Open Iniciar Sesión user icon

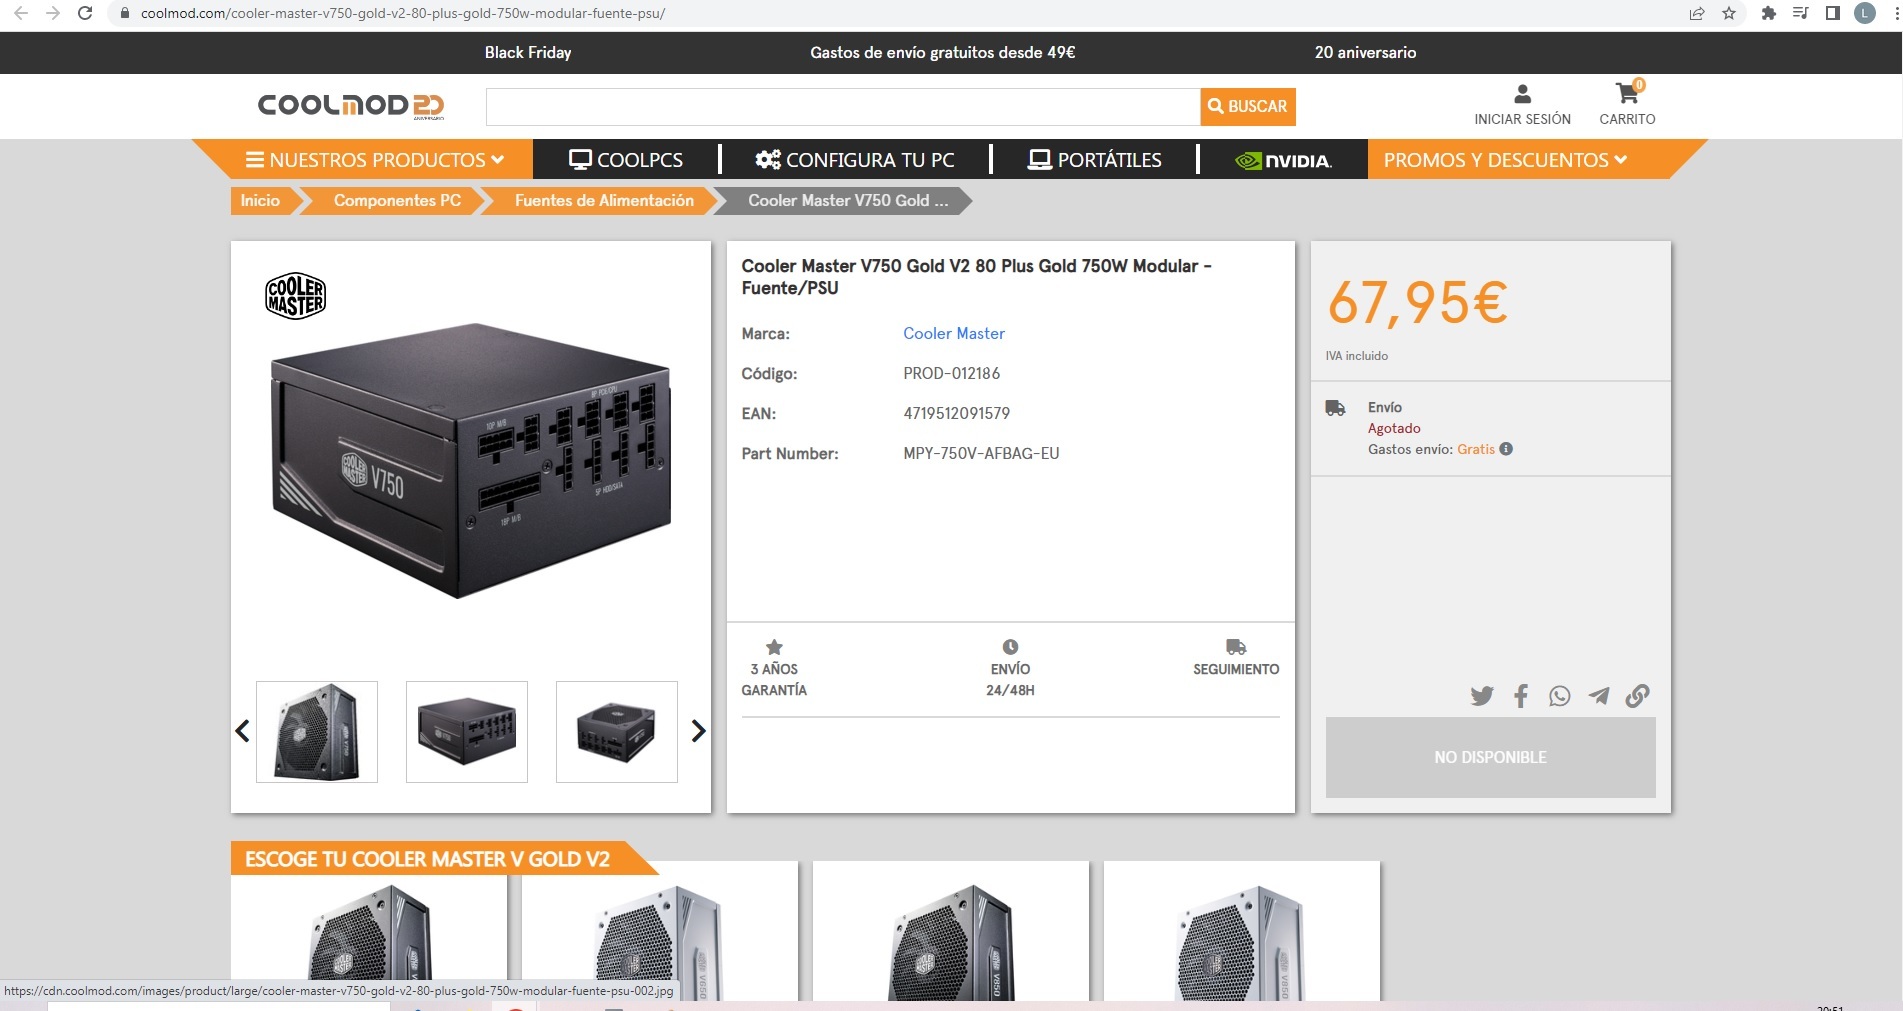(1522, 94)
